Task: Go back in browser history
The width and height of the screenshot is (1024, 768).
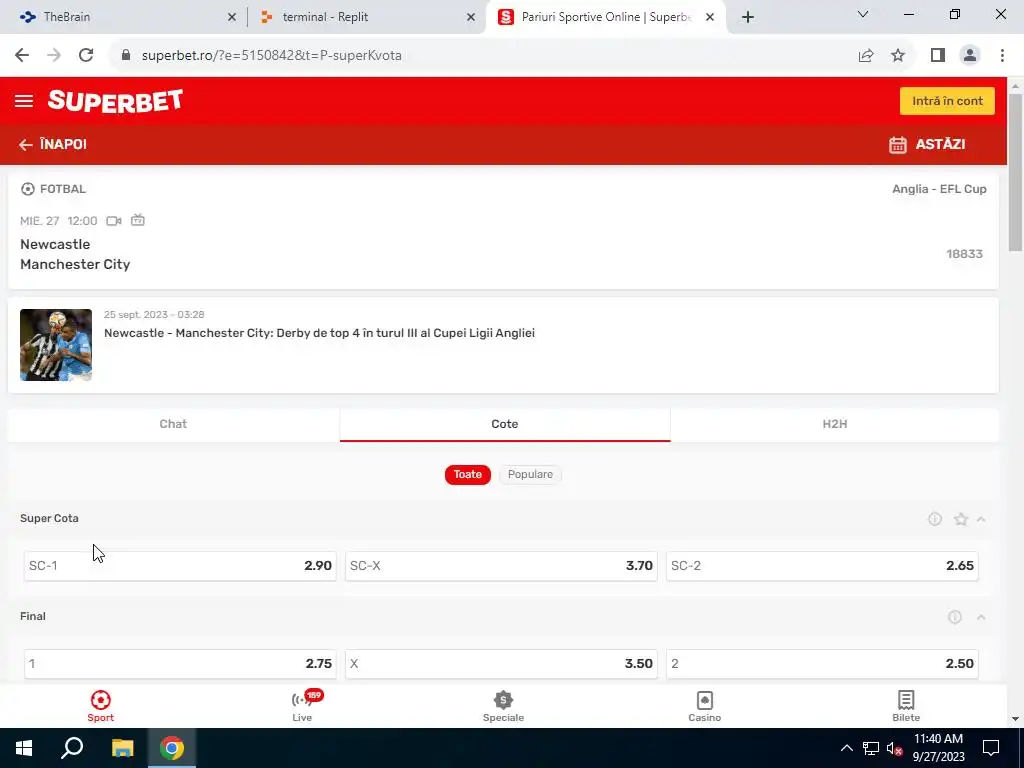Action: (x=22, y=56)
